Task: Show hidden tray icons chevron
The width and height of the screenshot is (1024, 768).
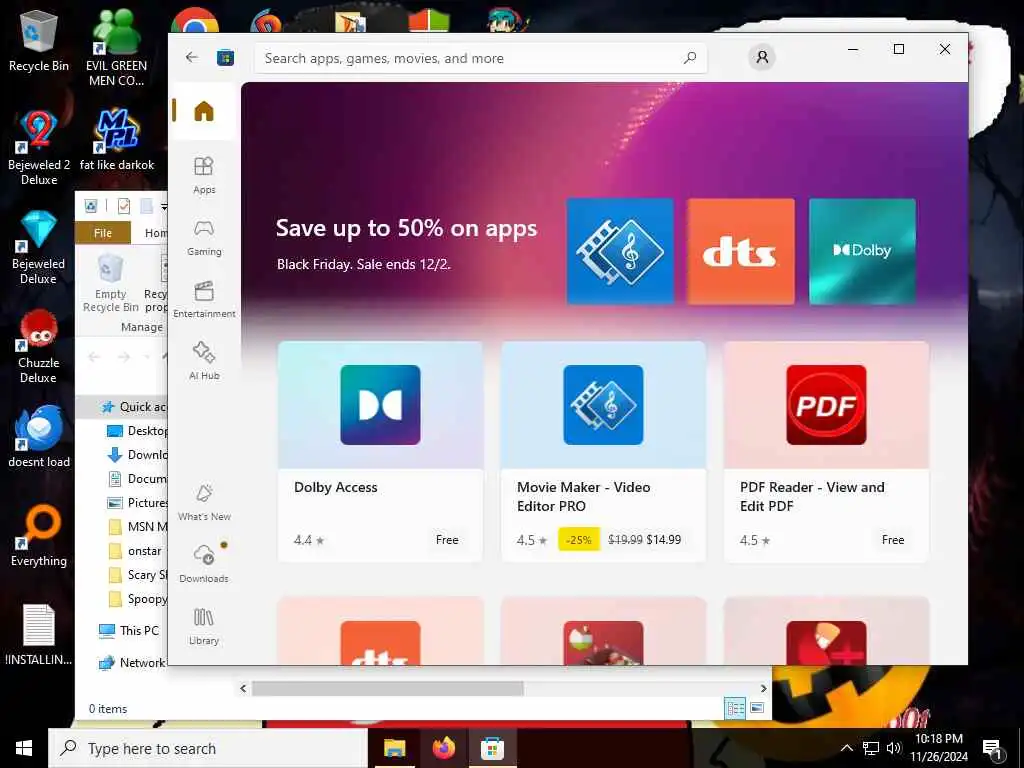Action: [x=846, y=748]
